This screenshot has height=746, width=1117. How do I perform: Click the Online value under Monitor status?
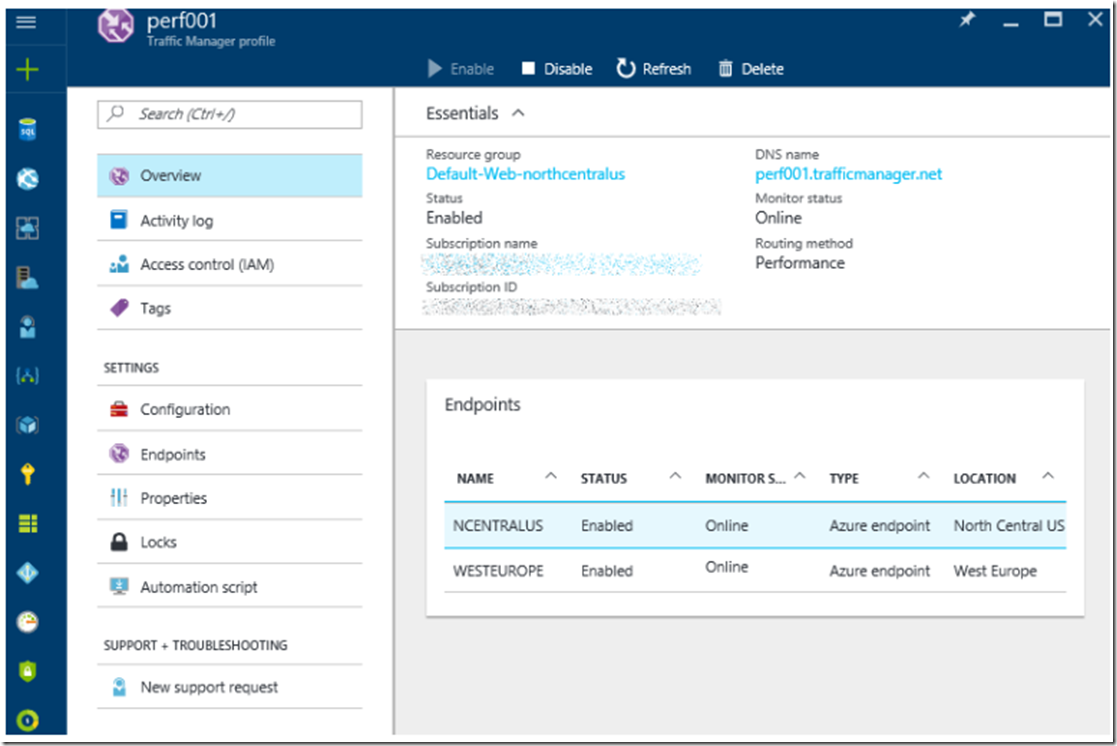[x=778, y=218]
